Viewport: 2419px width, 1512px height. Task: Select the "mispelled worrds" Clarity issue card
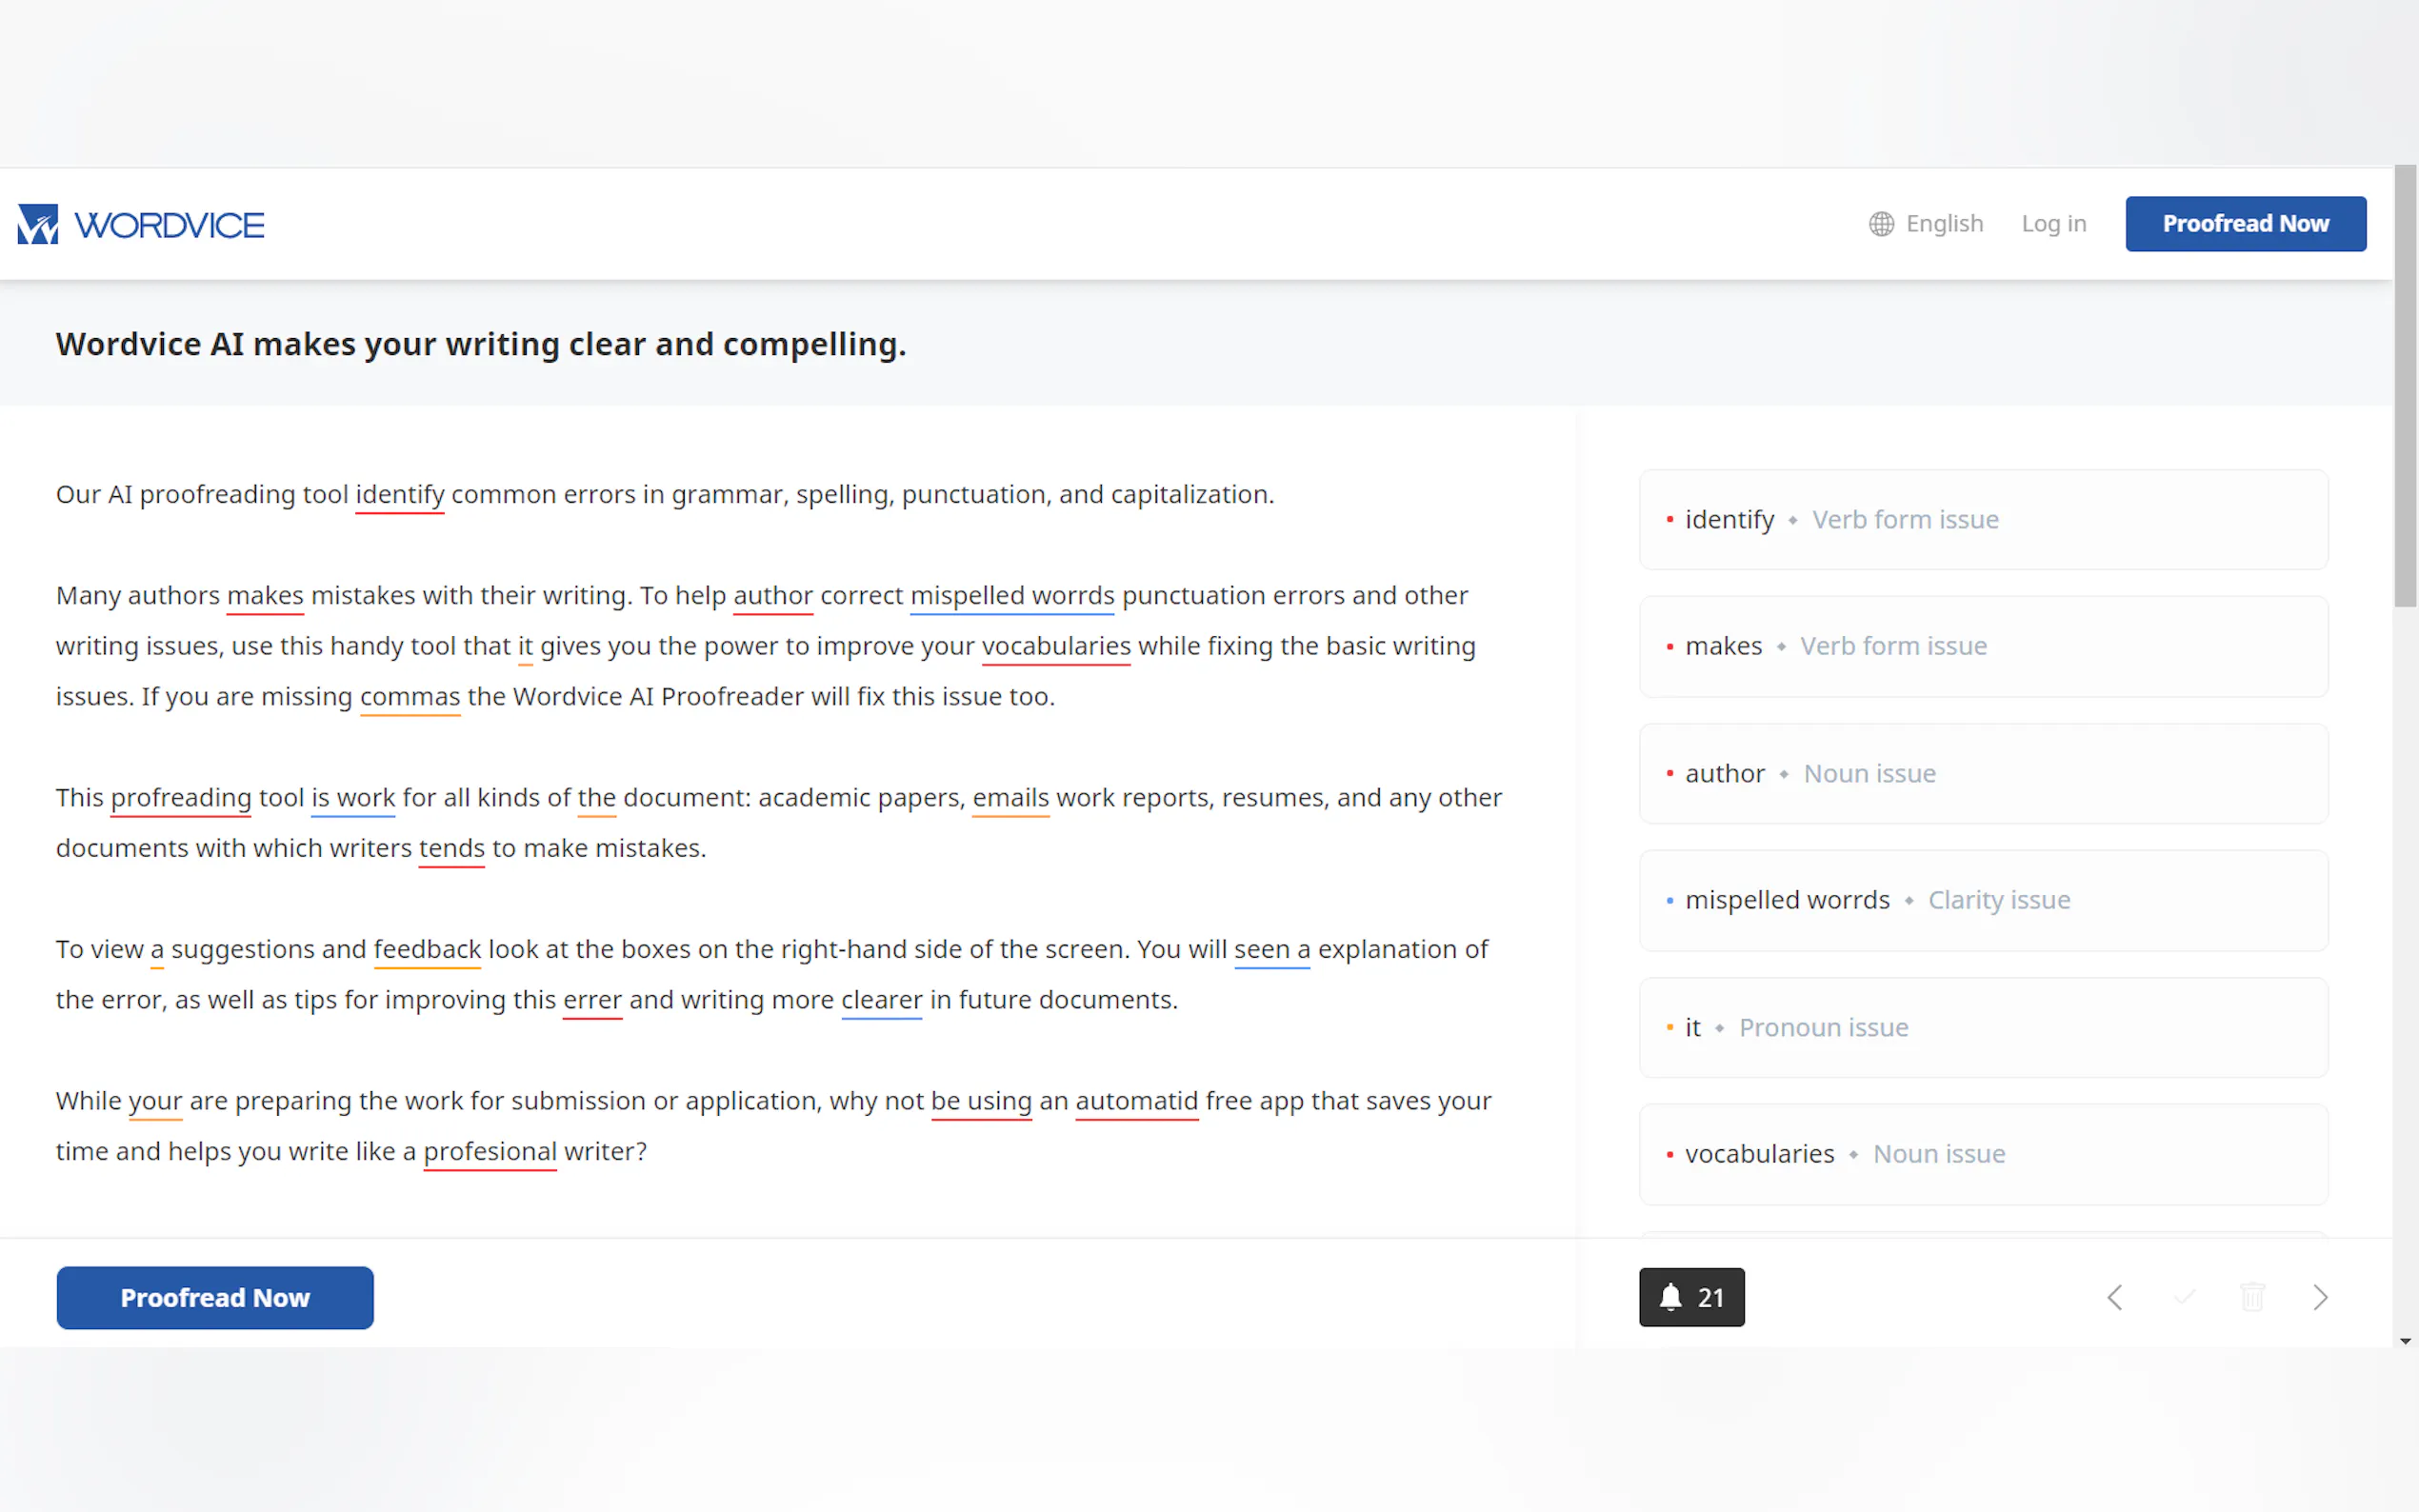(x=1982, y=900)
